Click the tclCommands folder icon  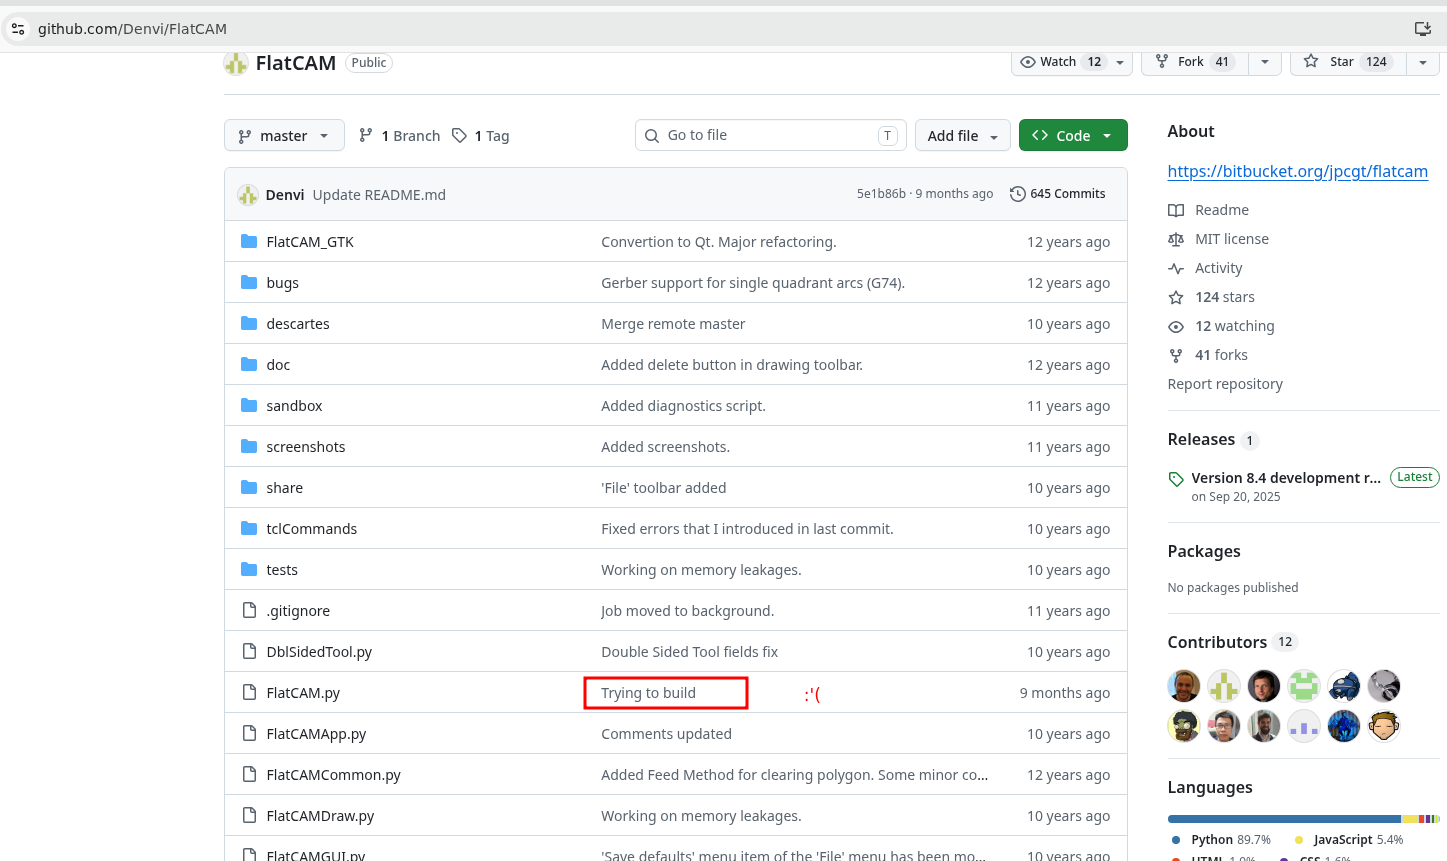[249, 528]
